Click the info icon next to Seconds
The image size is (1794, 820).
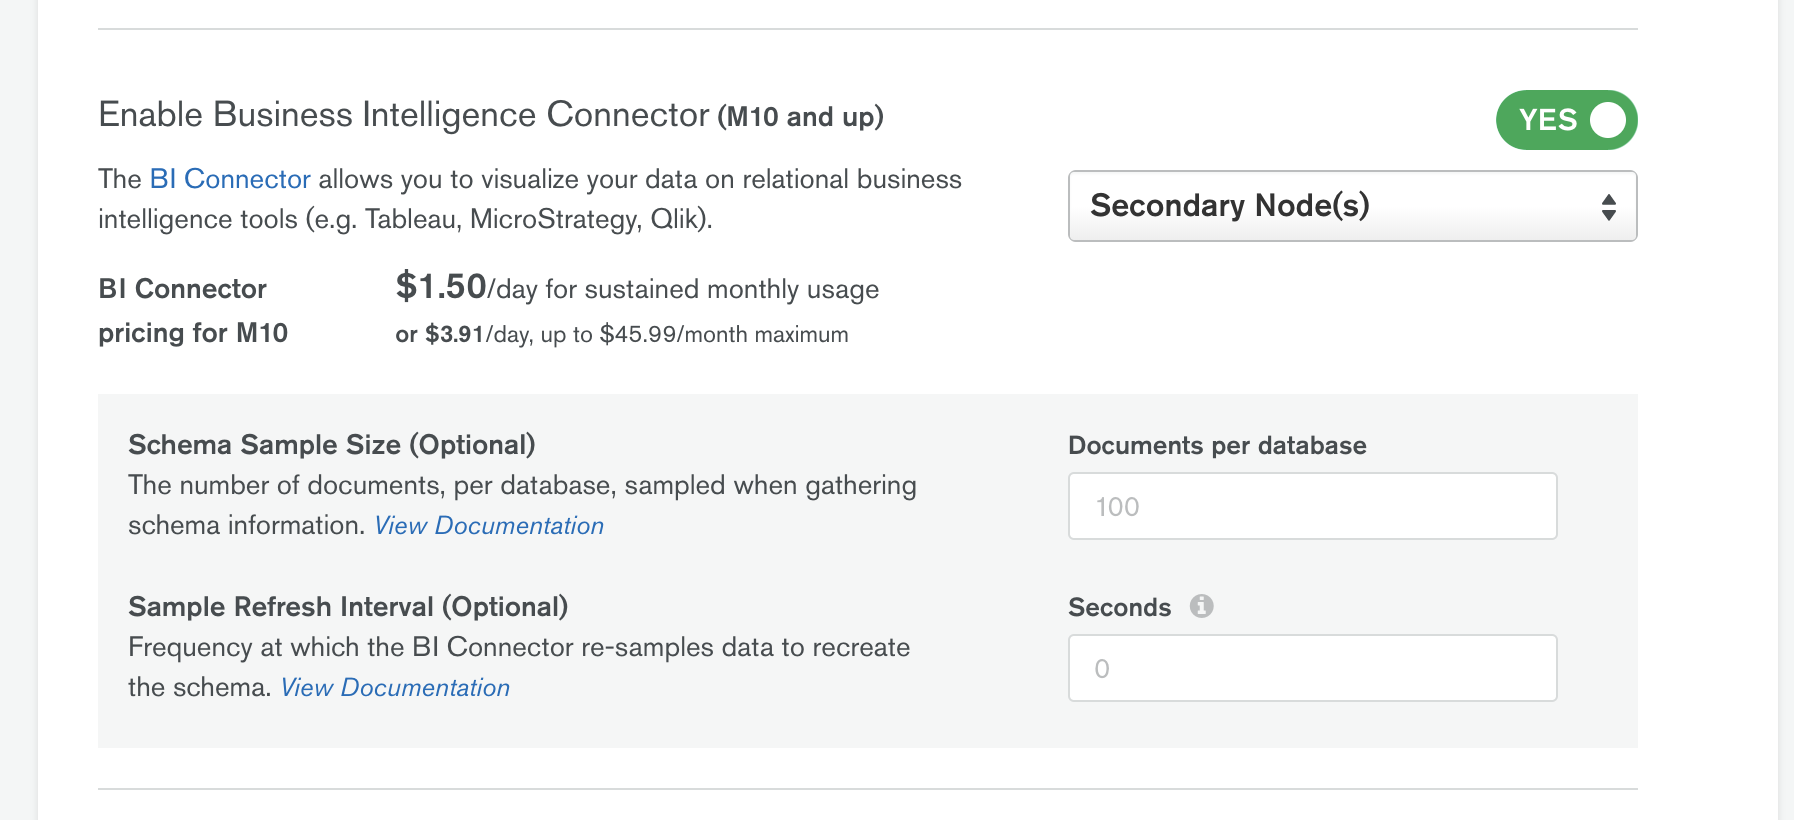(1201, 606)
